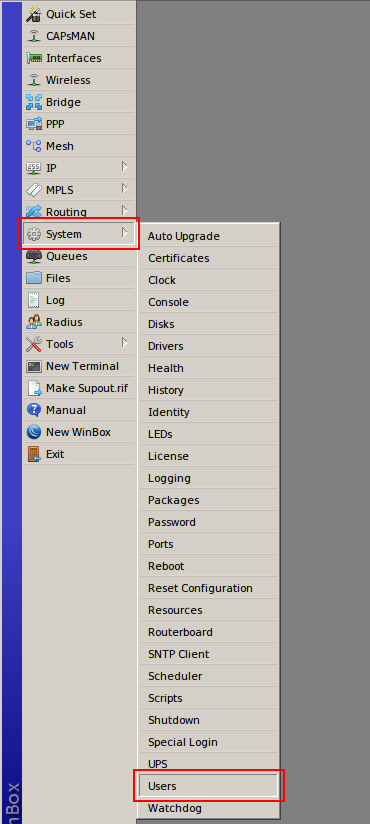Expand the Routing submenu arrow

point(125,210)
